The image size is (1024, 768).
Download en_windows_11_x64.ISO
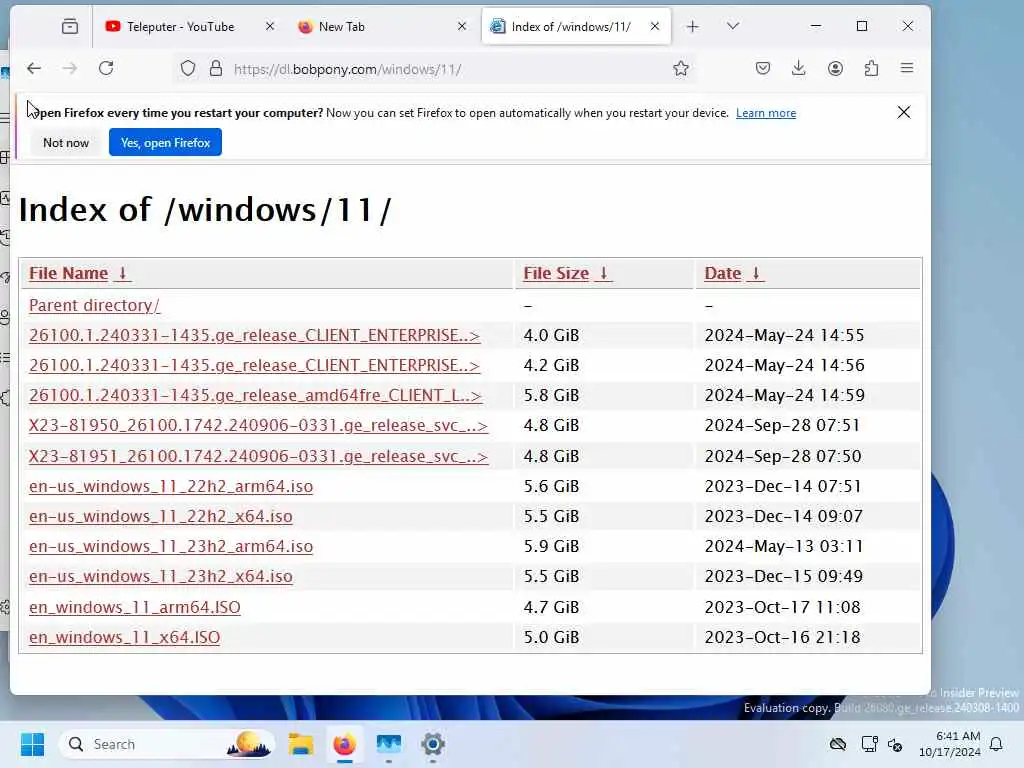[x=124, y=637]
